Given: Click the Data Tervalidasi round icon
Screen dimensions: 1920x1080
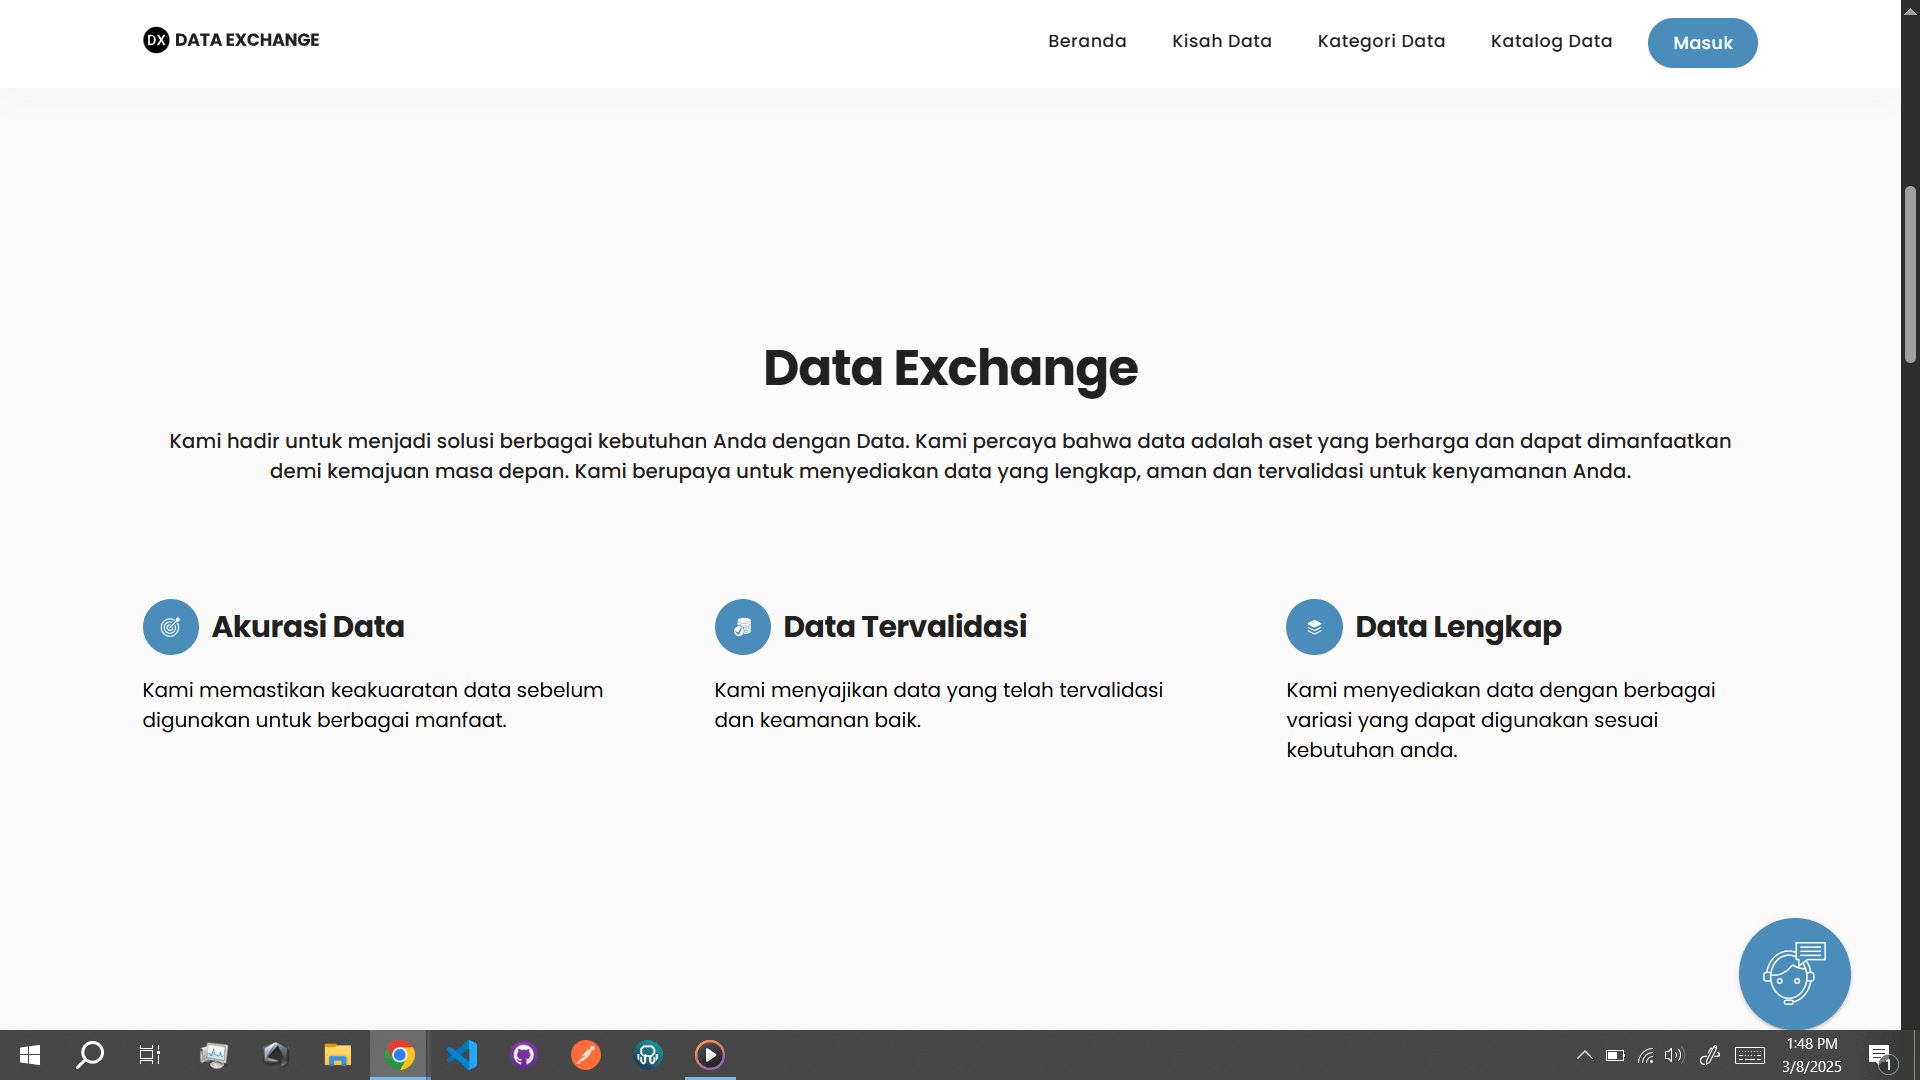Looking at the screenshot, I should pos(742,627).
